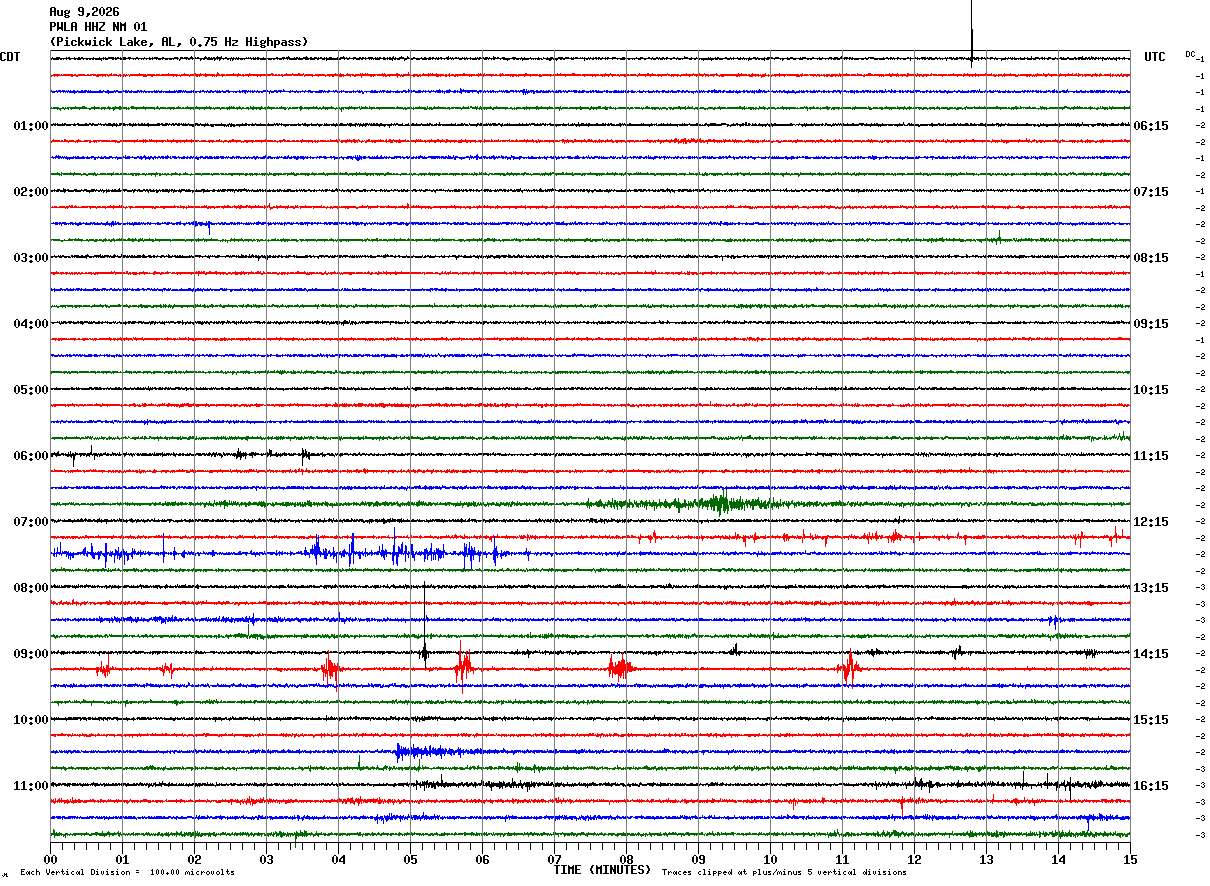The image size is (1210, 886).
Task: Select the 02:00 CDT row label
Action: click(x=31, y=192)
